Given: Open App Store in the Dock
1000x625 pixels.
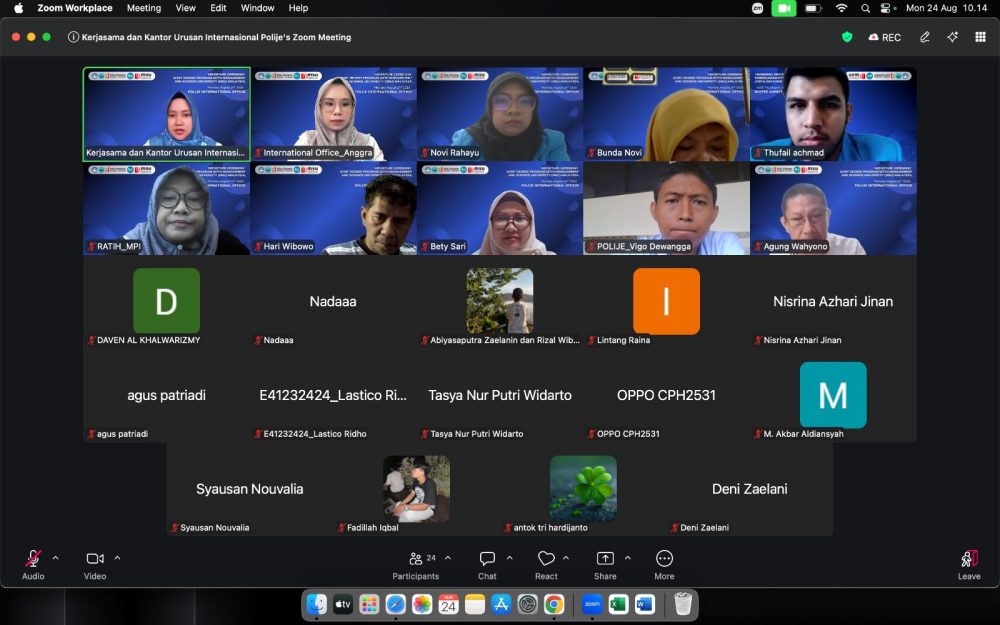Looking at the screenshot, I should 501,603.
